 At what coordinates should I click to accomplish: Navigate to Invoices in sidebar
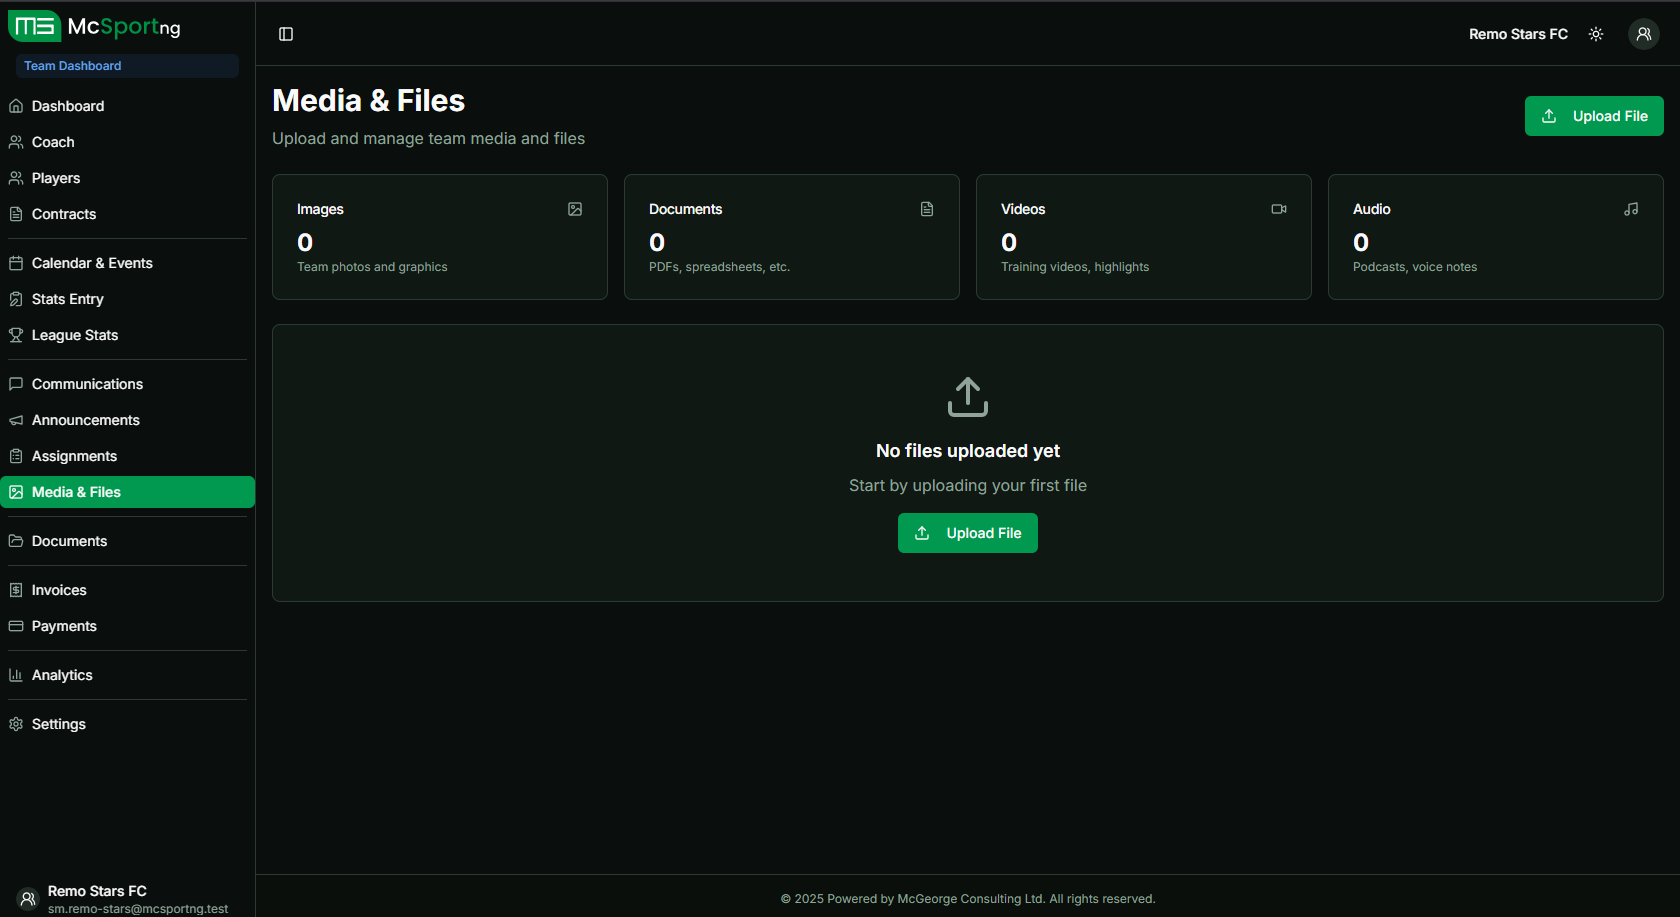(59, 590)
